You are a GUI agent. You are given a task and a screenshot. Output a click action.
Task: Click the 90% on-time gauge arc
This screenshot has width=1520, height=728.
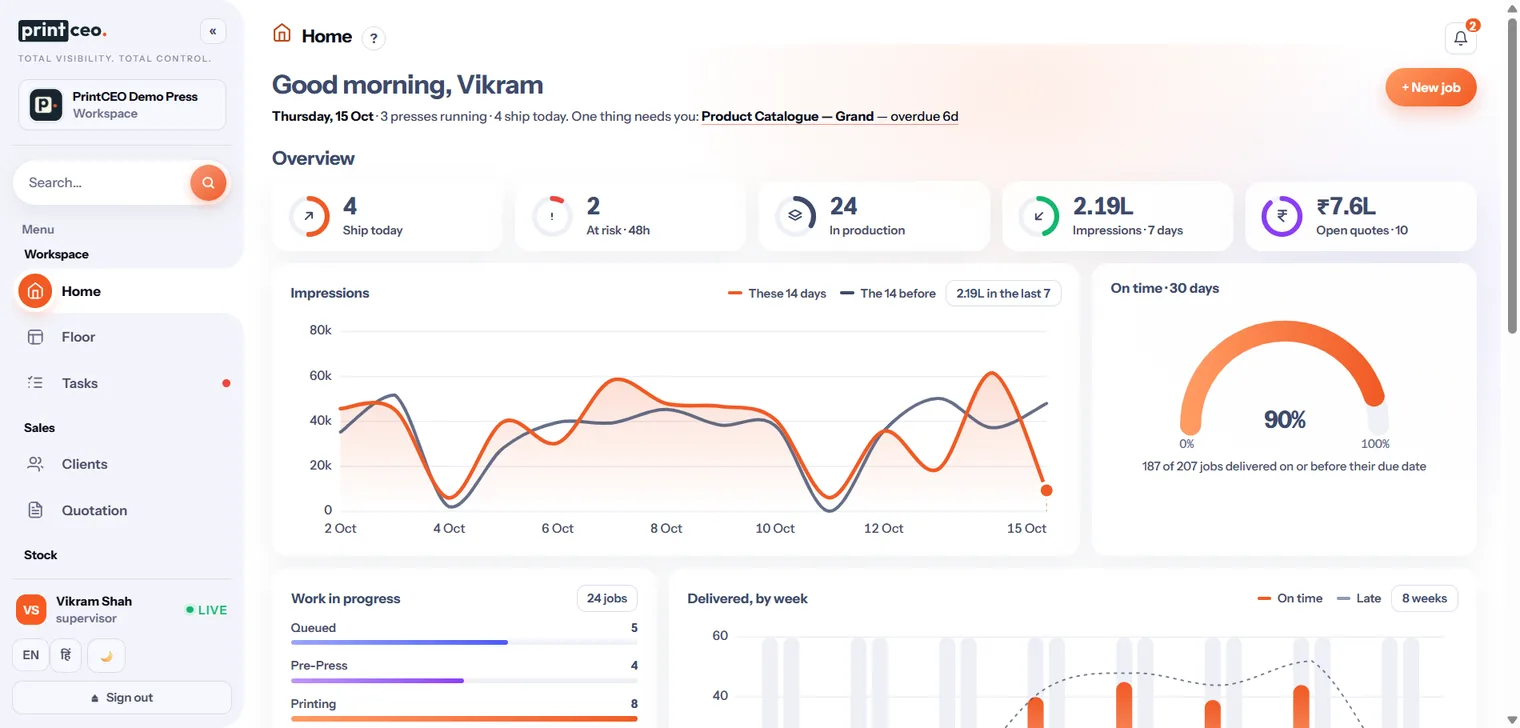(1283, 377)
